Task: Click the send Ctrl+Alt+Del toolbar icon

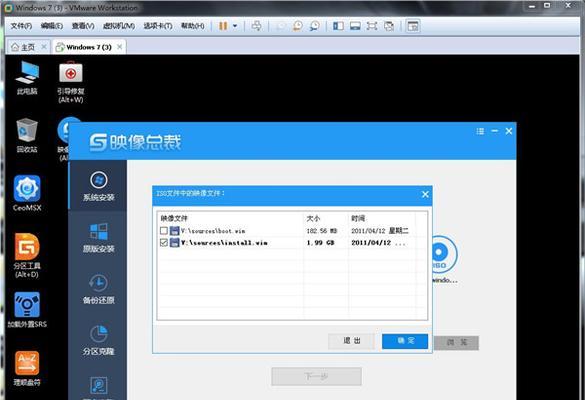Action: [257, 26]
